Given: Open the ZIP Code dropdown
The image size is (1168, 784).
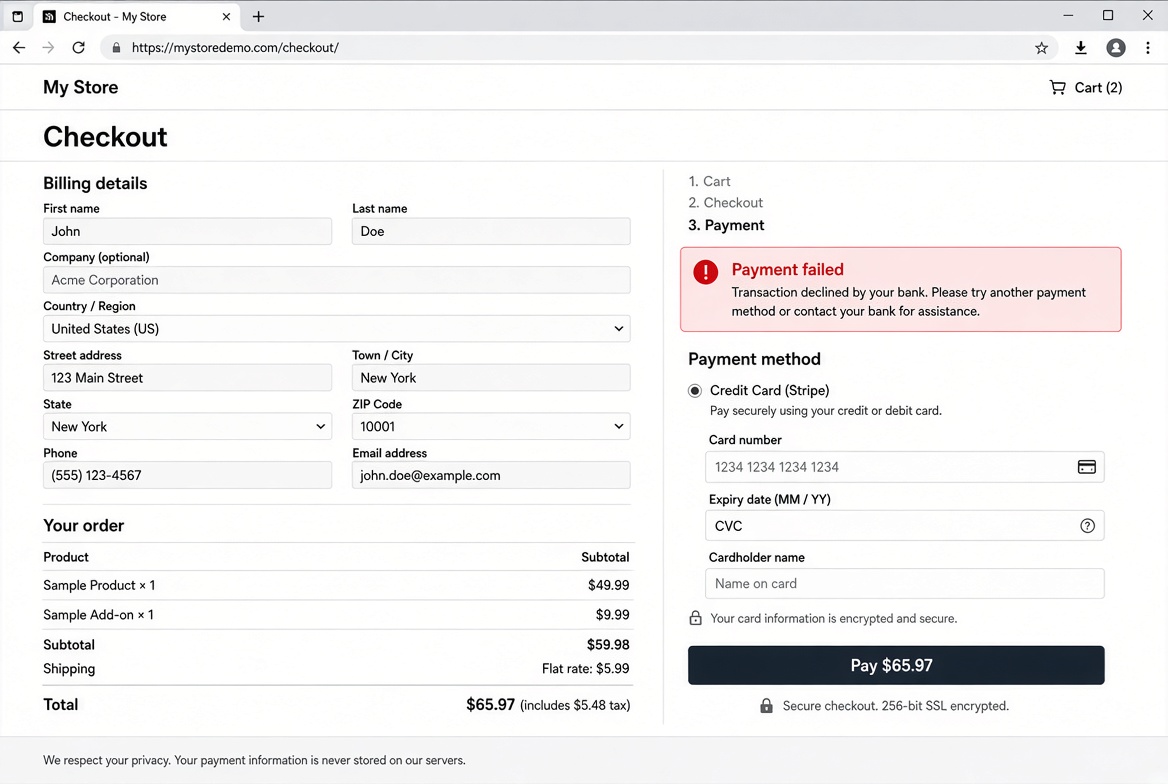Looking at the screenshot, I should click(491, 426).
